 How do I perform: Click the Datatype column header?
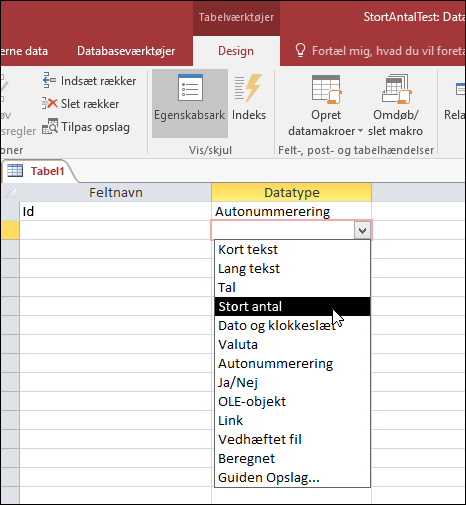click(291, 192)
